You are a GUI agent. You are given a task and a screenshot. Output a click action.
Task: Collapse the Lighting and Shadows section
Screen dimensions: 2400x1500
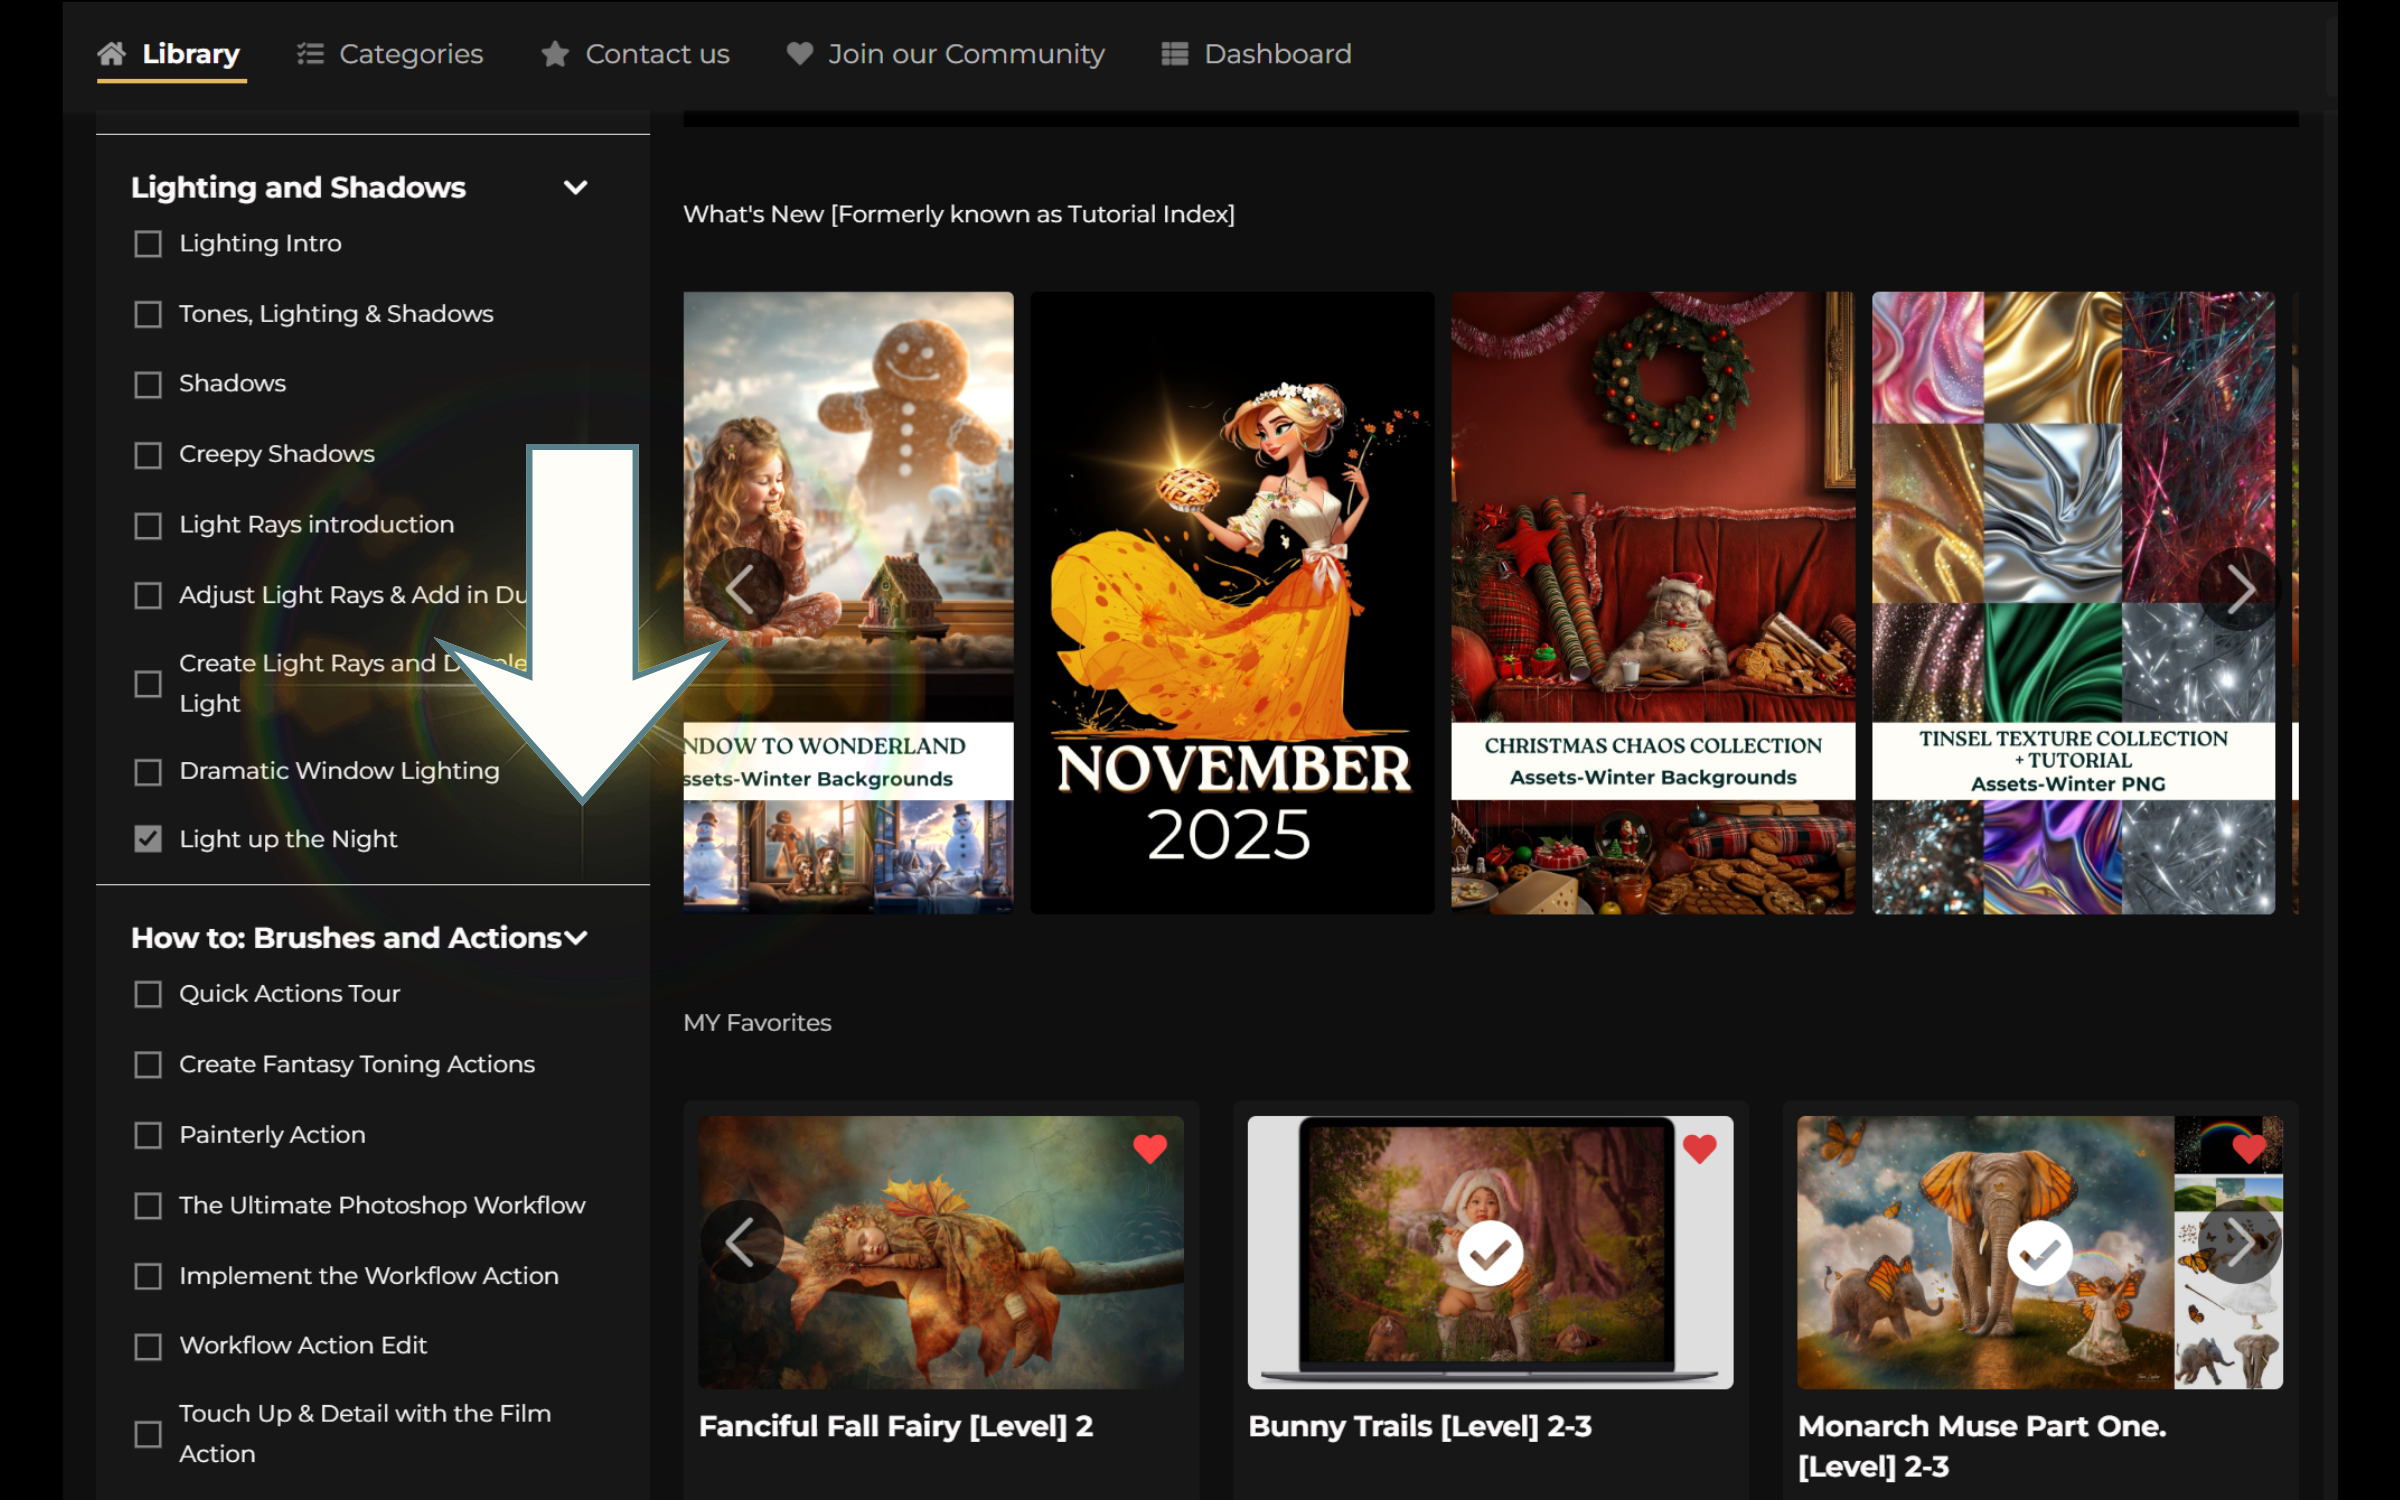pos(575,187)
